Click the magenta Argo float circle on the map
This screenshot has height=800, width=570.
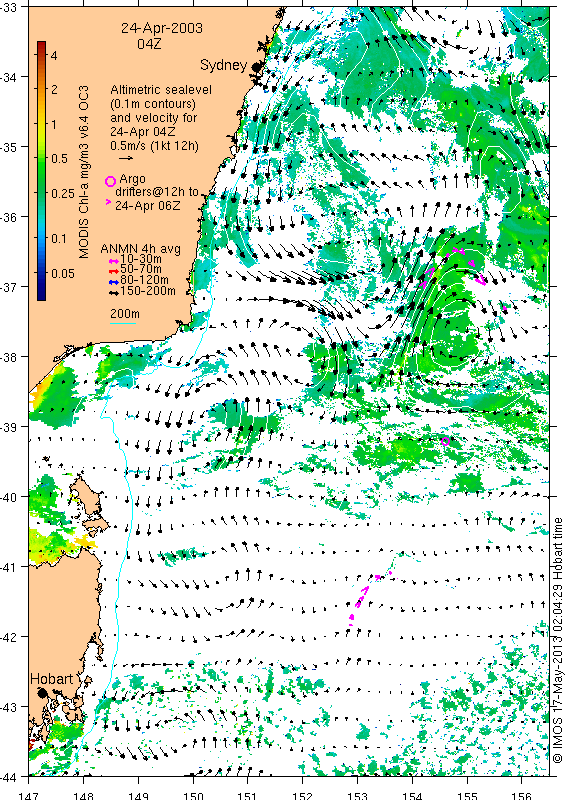445,441
